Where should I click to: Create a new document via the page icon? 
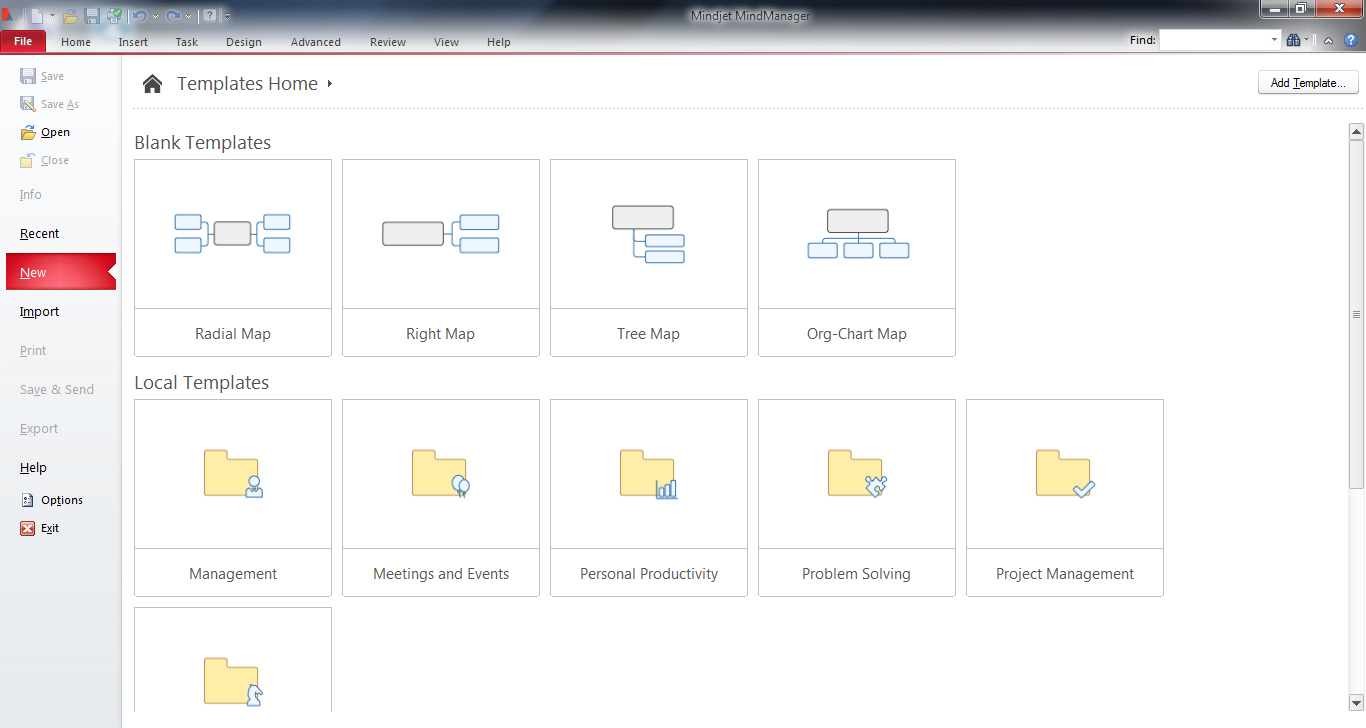tap(36, 15)
